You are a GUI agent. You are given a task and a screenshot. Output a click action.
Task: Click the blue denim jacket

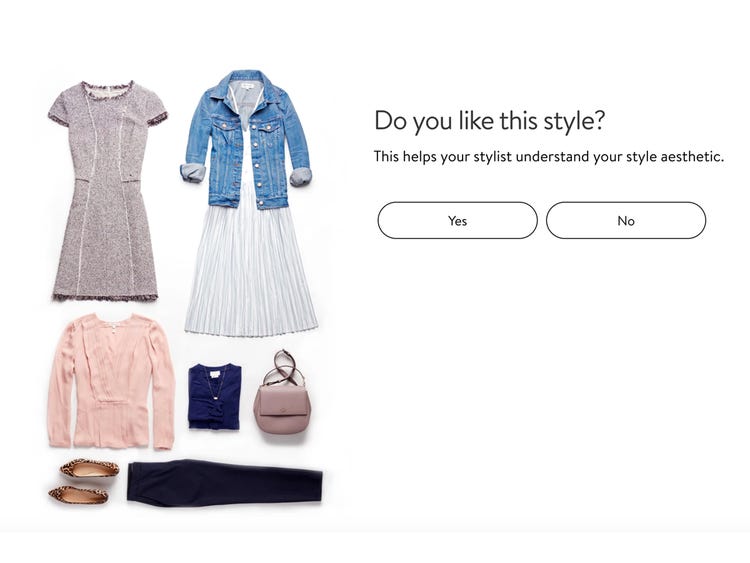246,140
